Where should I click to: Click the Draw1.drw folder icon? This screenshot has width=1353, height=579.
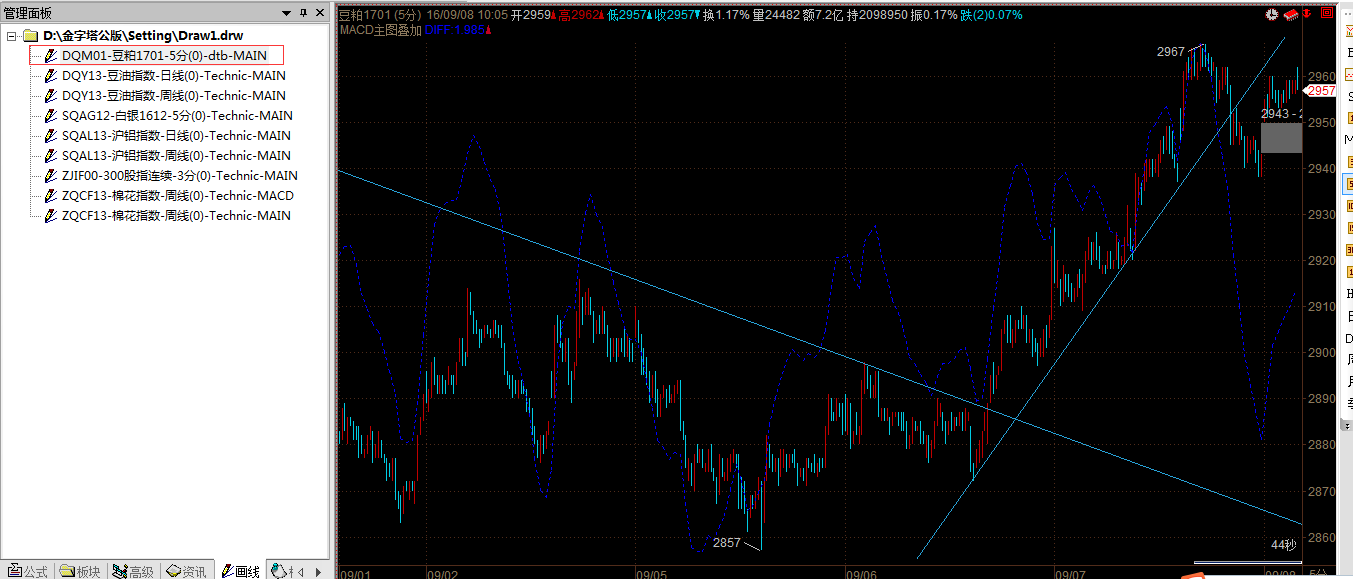[x=30, y=36]
